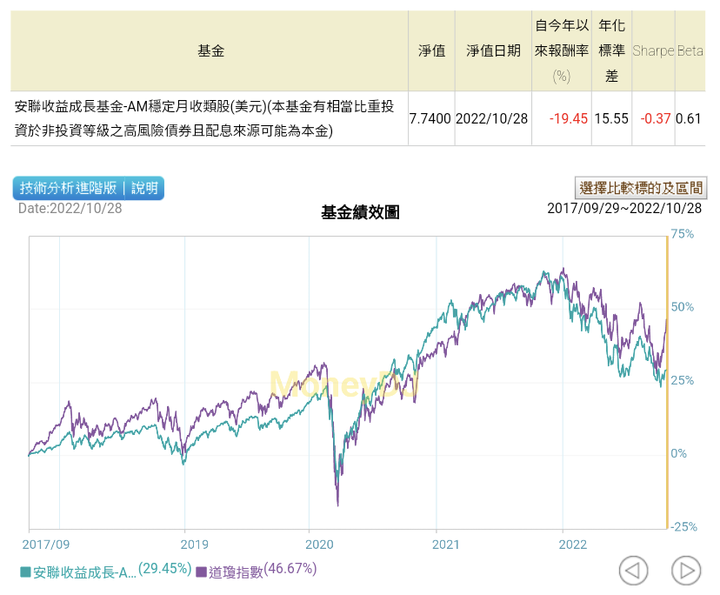This screenshot has height=595, width=720.
Task: Open 技術分析進階版 advanced technical analysis
Action: pos(68,188)
